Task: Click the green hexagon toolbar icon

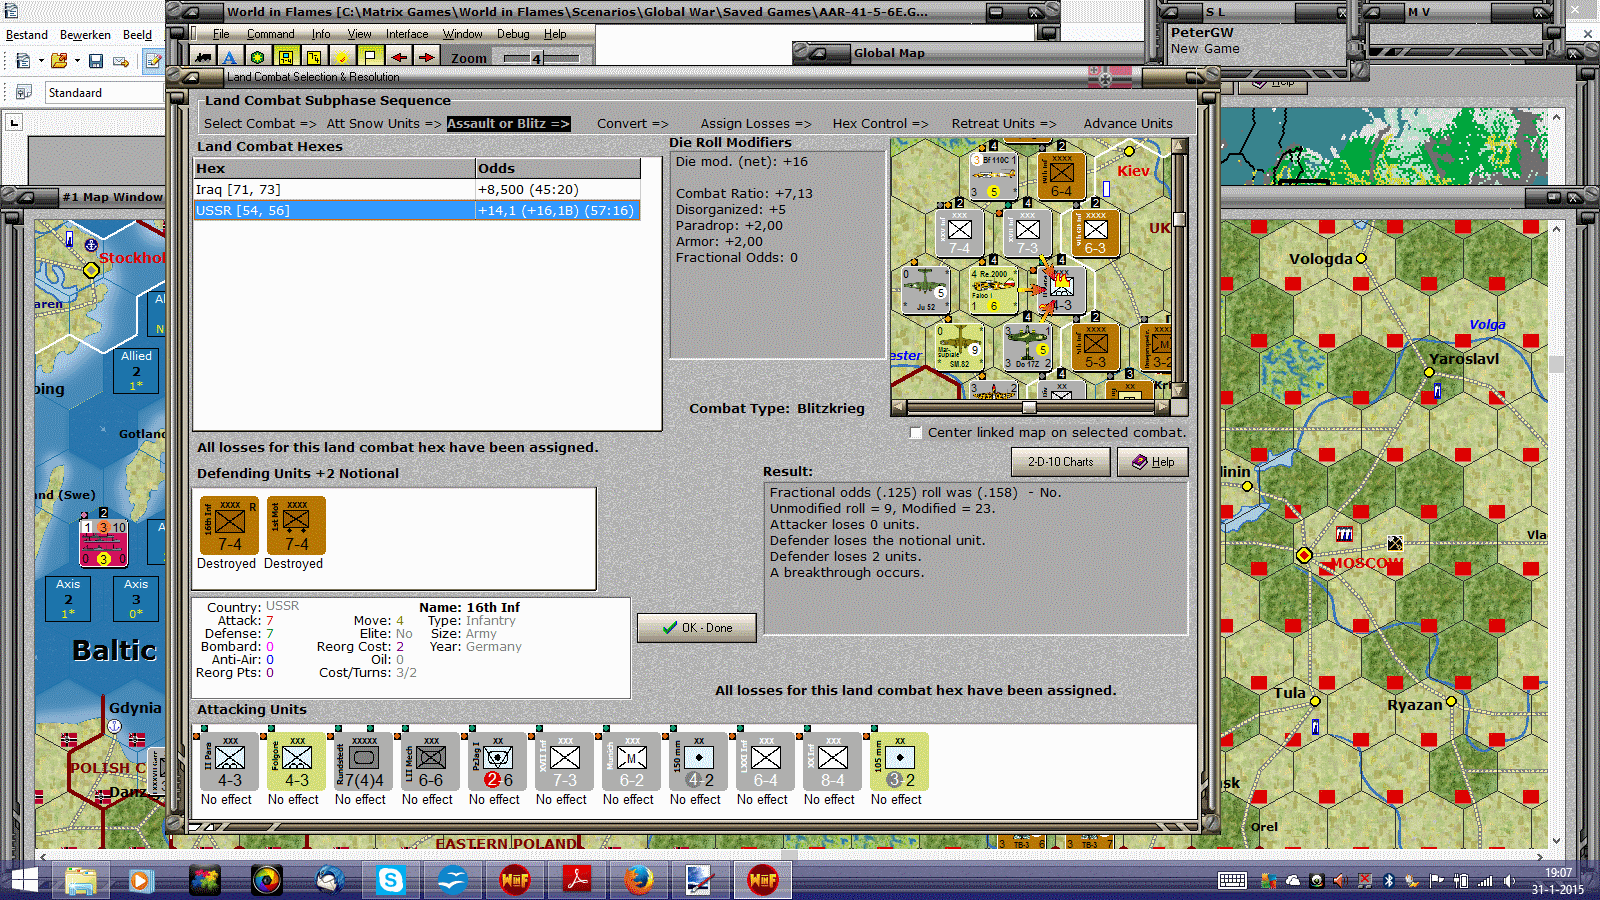Action: tap(257, 58)
